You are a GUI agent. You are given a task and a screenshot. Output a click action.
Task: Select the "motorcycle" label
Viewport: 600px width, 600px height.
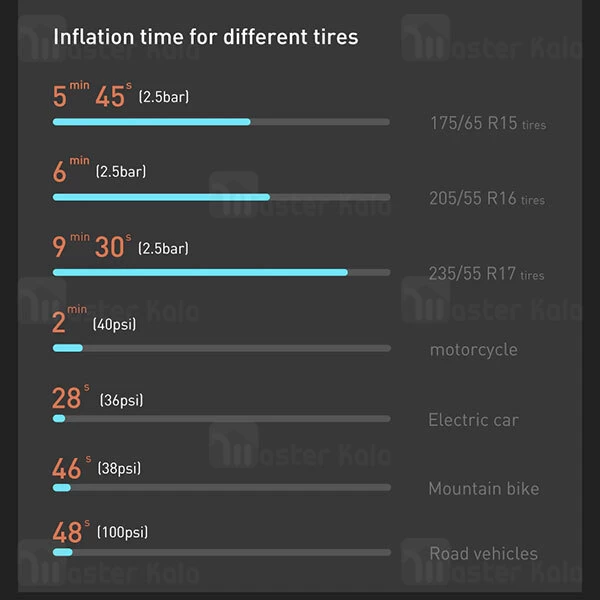coord(474,349)
